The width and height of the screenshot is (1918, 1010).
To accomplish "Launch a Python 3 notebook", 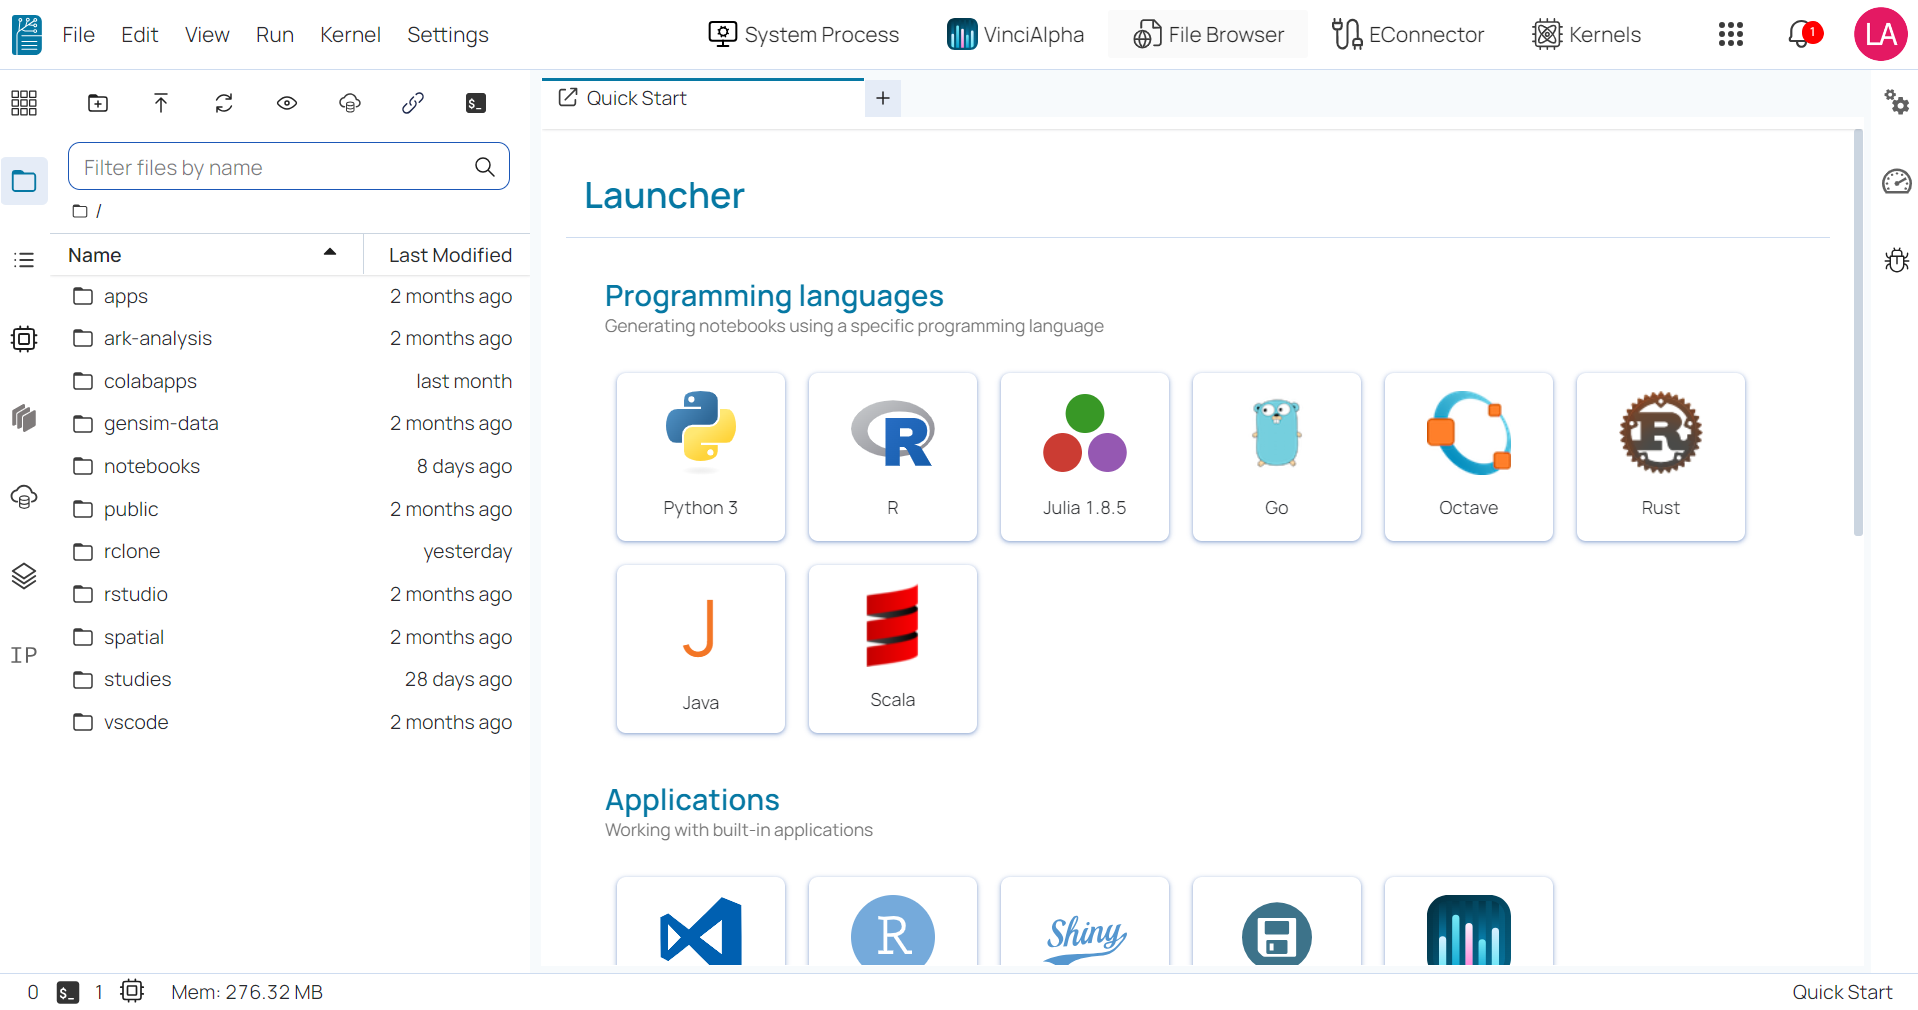I will tap(701, 457).
